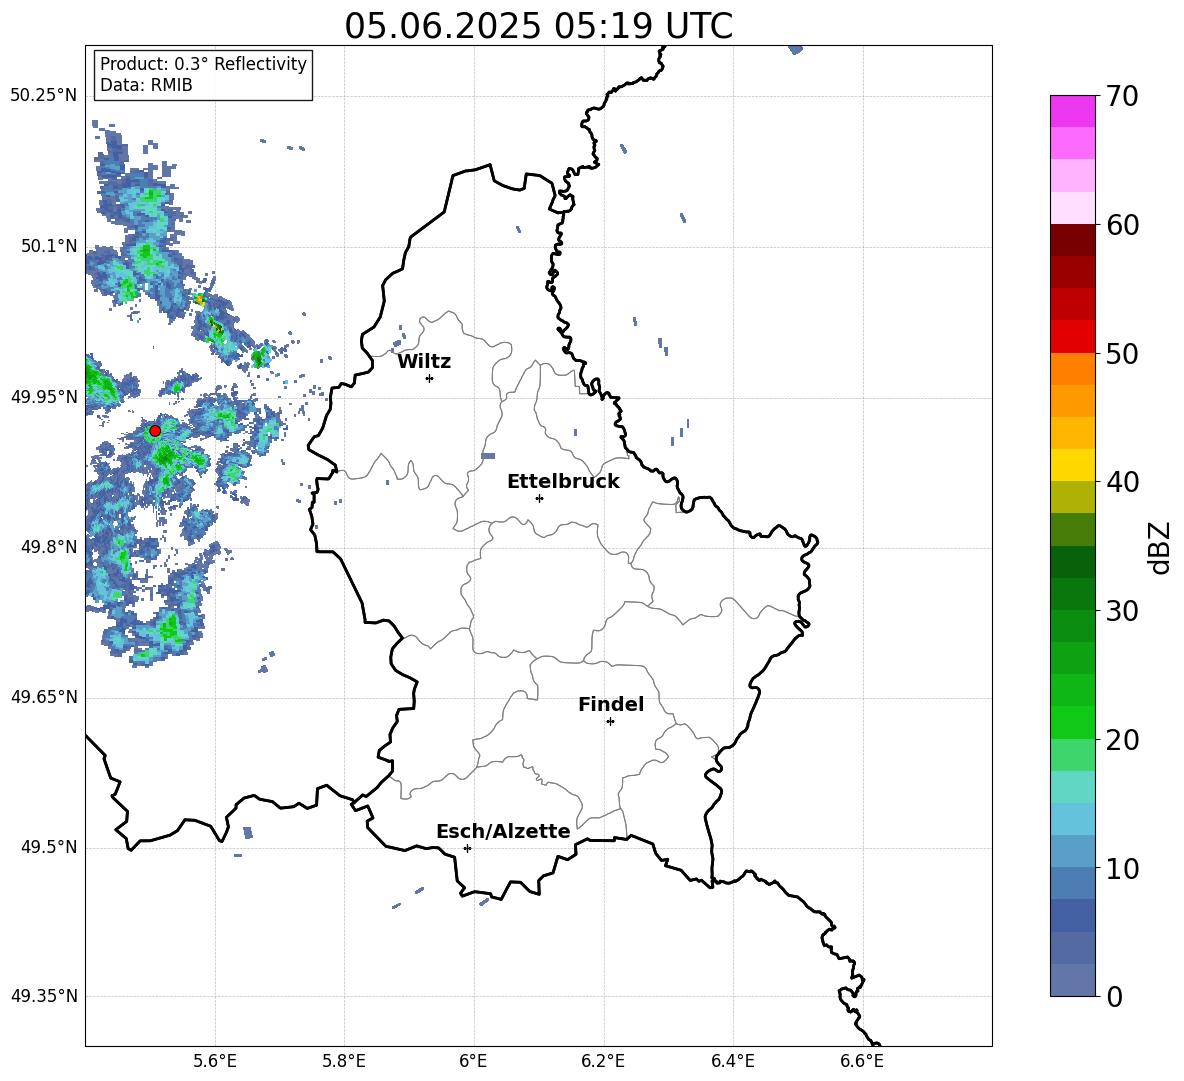Click the bright green colorbar segment above 20
The width and height of the screenshot is (1184, 1081).
1073,723
